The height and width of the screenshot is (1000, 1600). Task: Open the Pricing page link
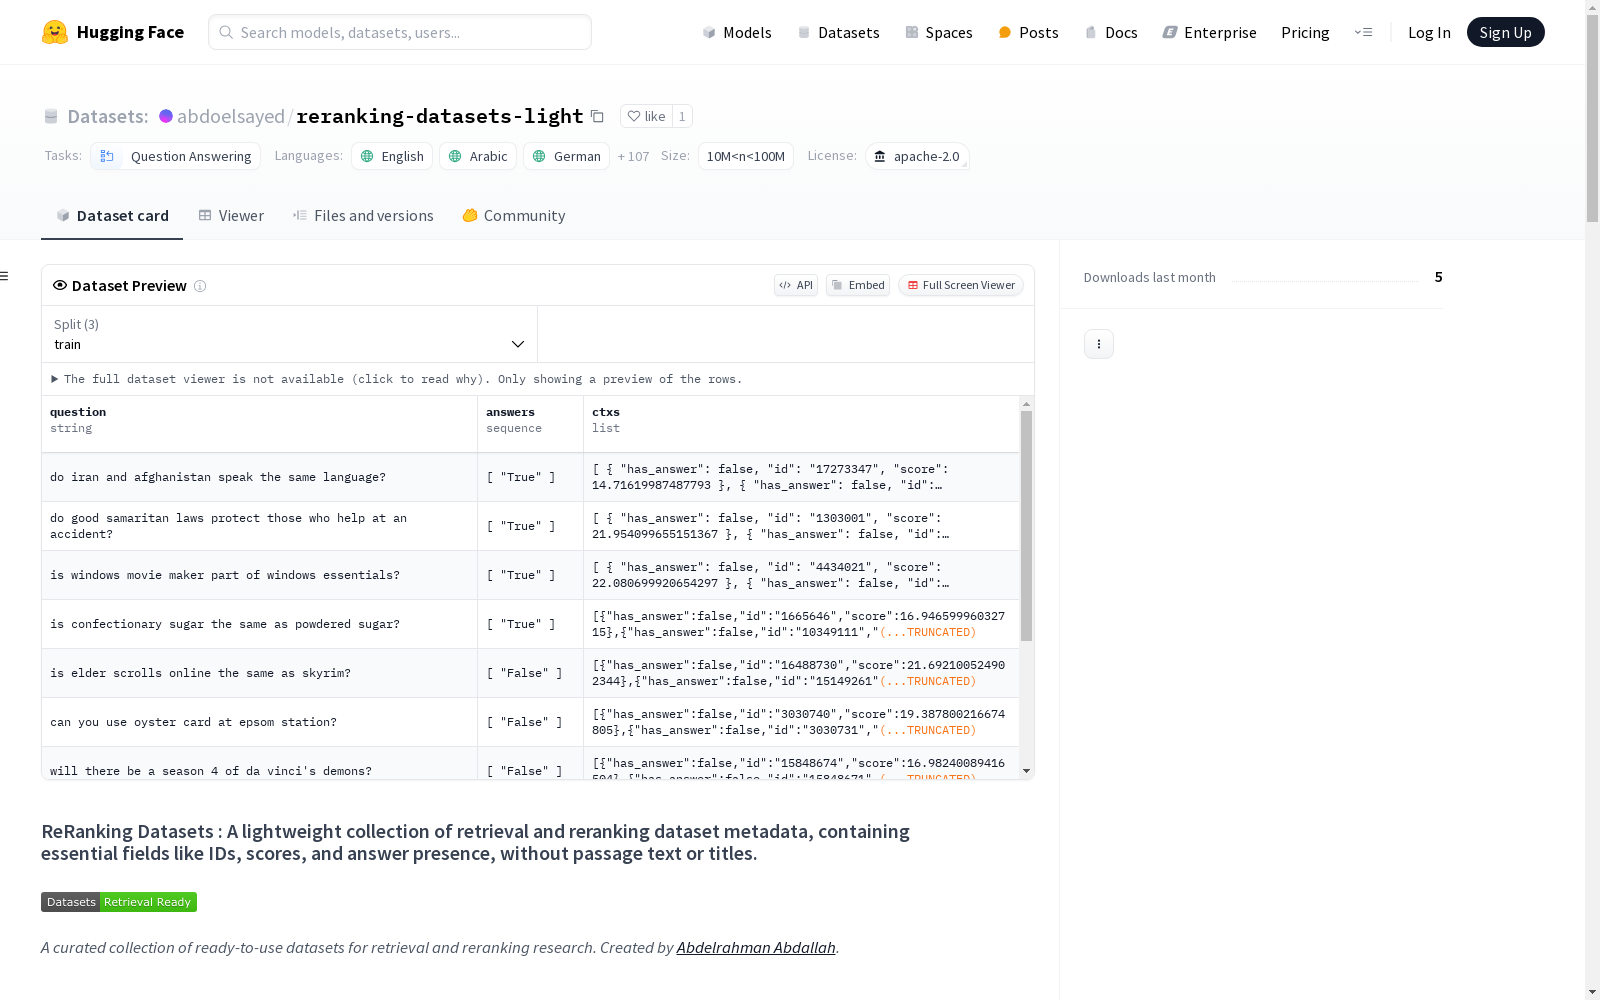point(1305,32)
